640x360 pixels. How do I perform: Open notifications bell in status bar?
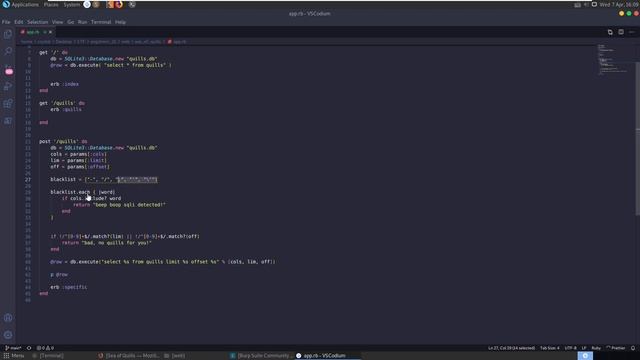coord(633,348)
